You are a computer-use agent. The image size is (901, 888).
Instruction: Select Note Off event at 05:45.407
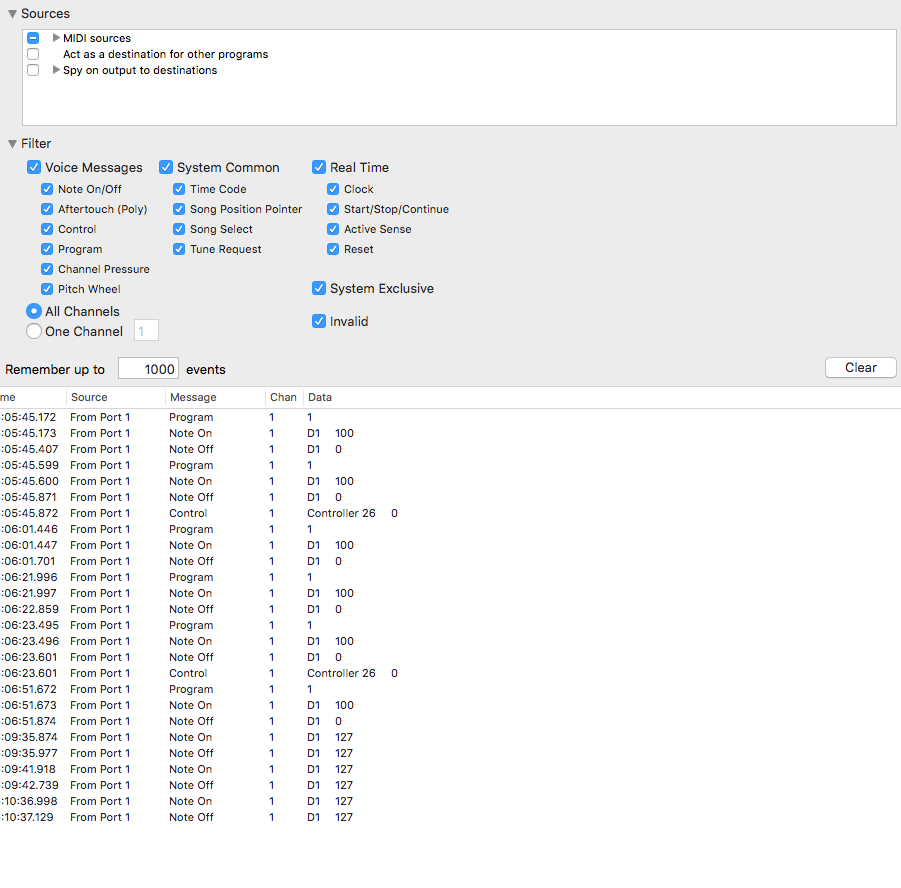[450, 449]
